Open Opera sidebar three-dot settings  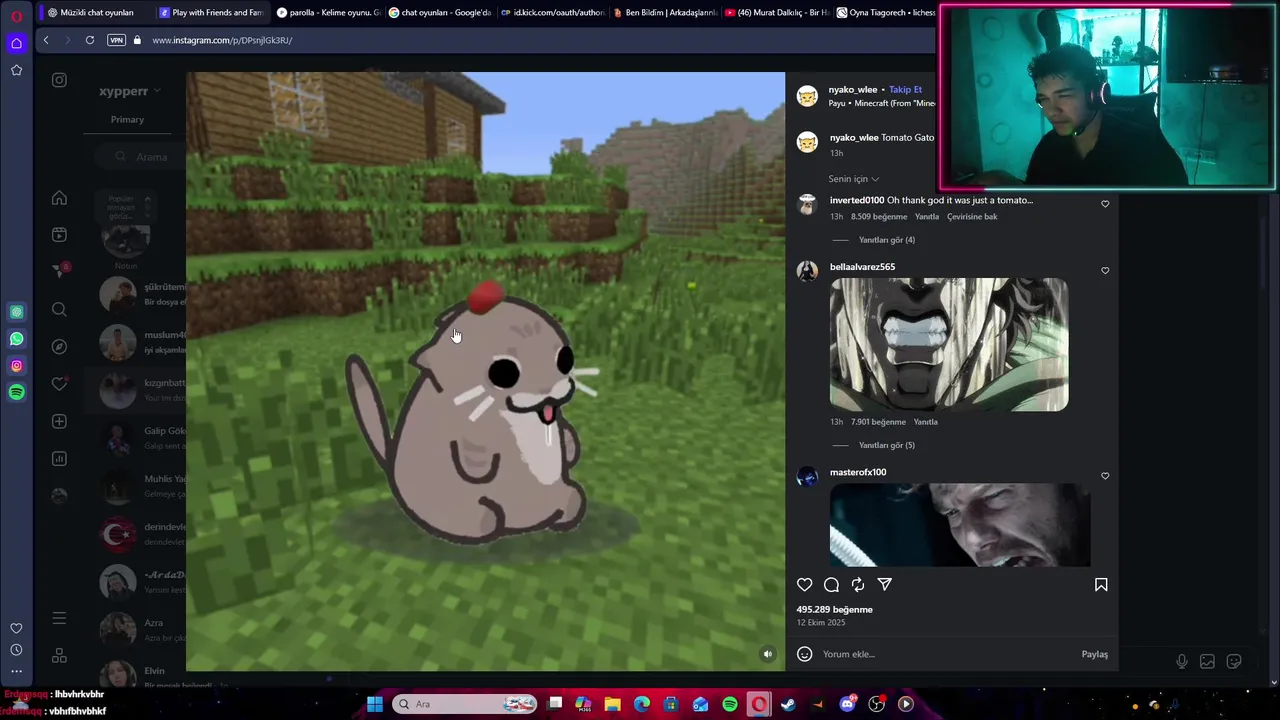point(16,671)
